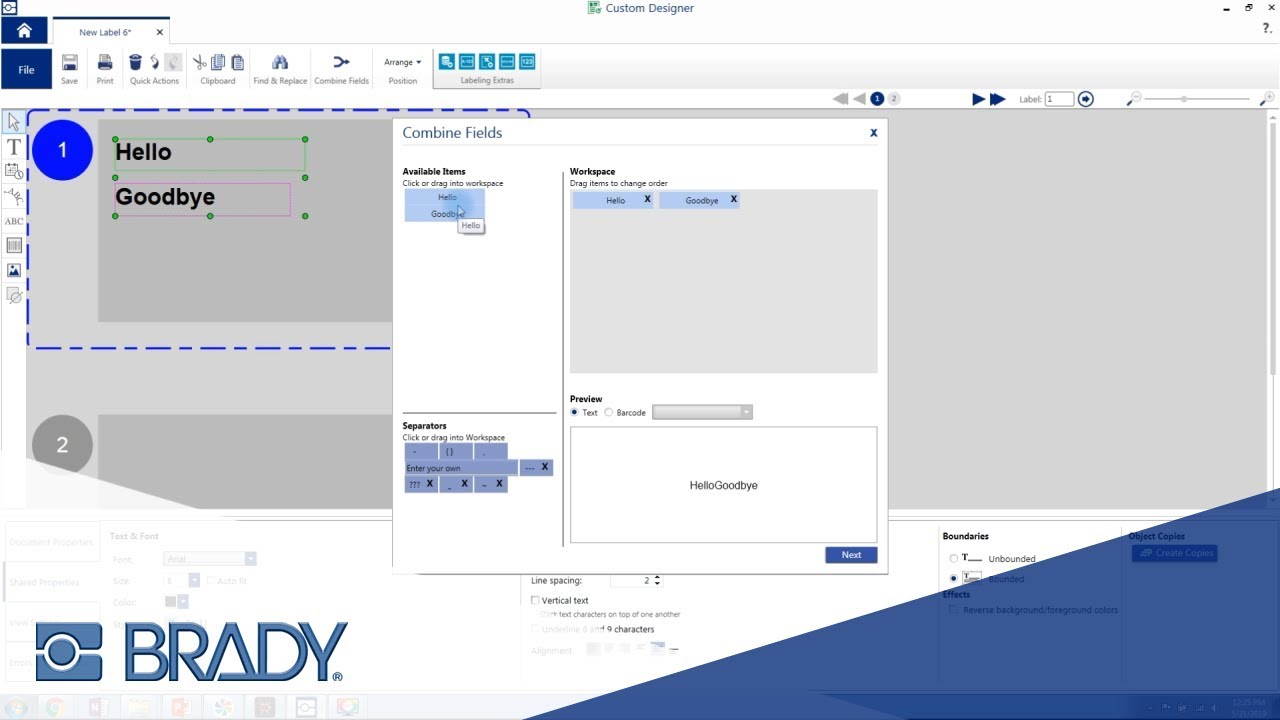Select Text preview radio button
Viewport: 1280px width, 720px height.
tap(574, 412)
